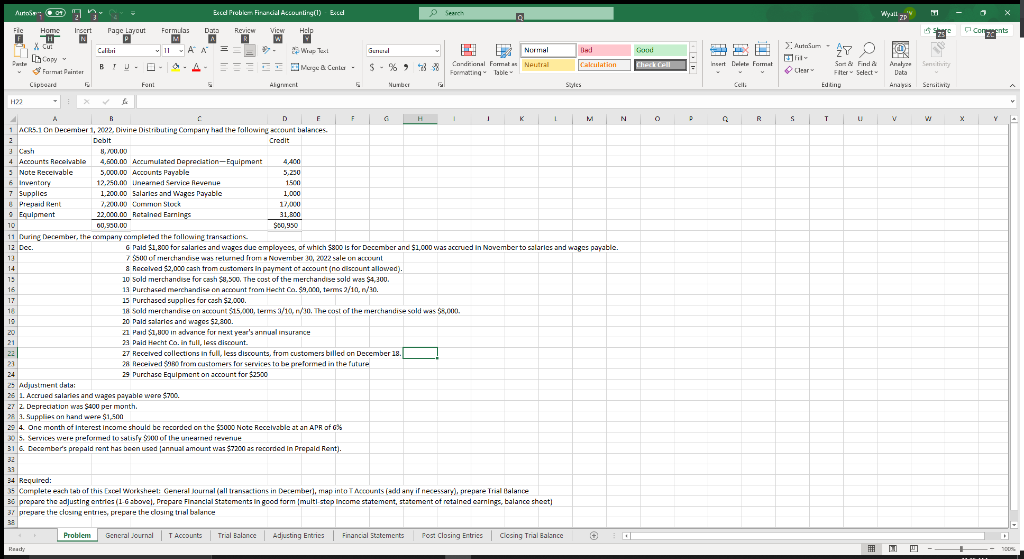Viewport: 1024px width, 559px height.
Task: Align text to the left
Action: (223, 67)
